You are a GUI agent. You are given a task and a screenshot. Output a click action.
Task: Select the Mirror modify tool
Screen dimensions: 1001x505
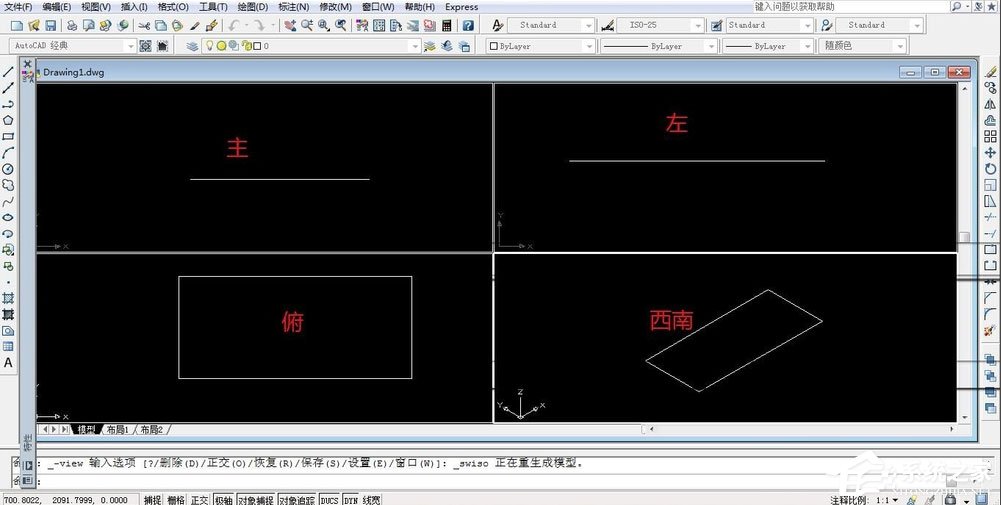coord(990,104)
